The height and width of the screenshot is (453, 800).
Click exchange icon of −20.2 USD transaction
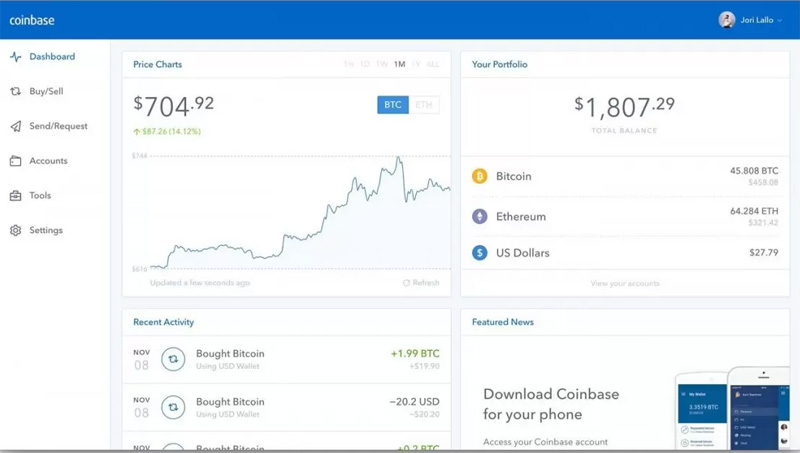pos(173,407)
